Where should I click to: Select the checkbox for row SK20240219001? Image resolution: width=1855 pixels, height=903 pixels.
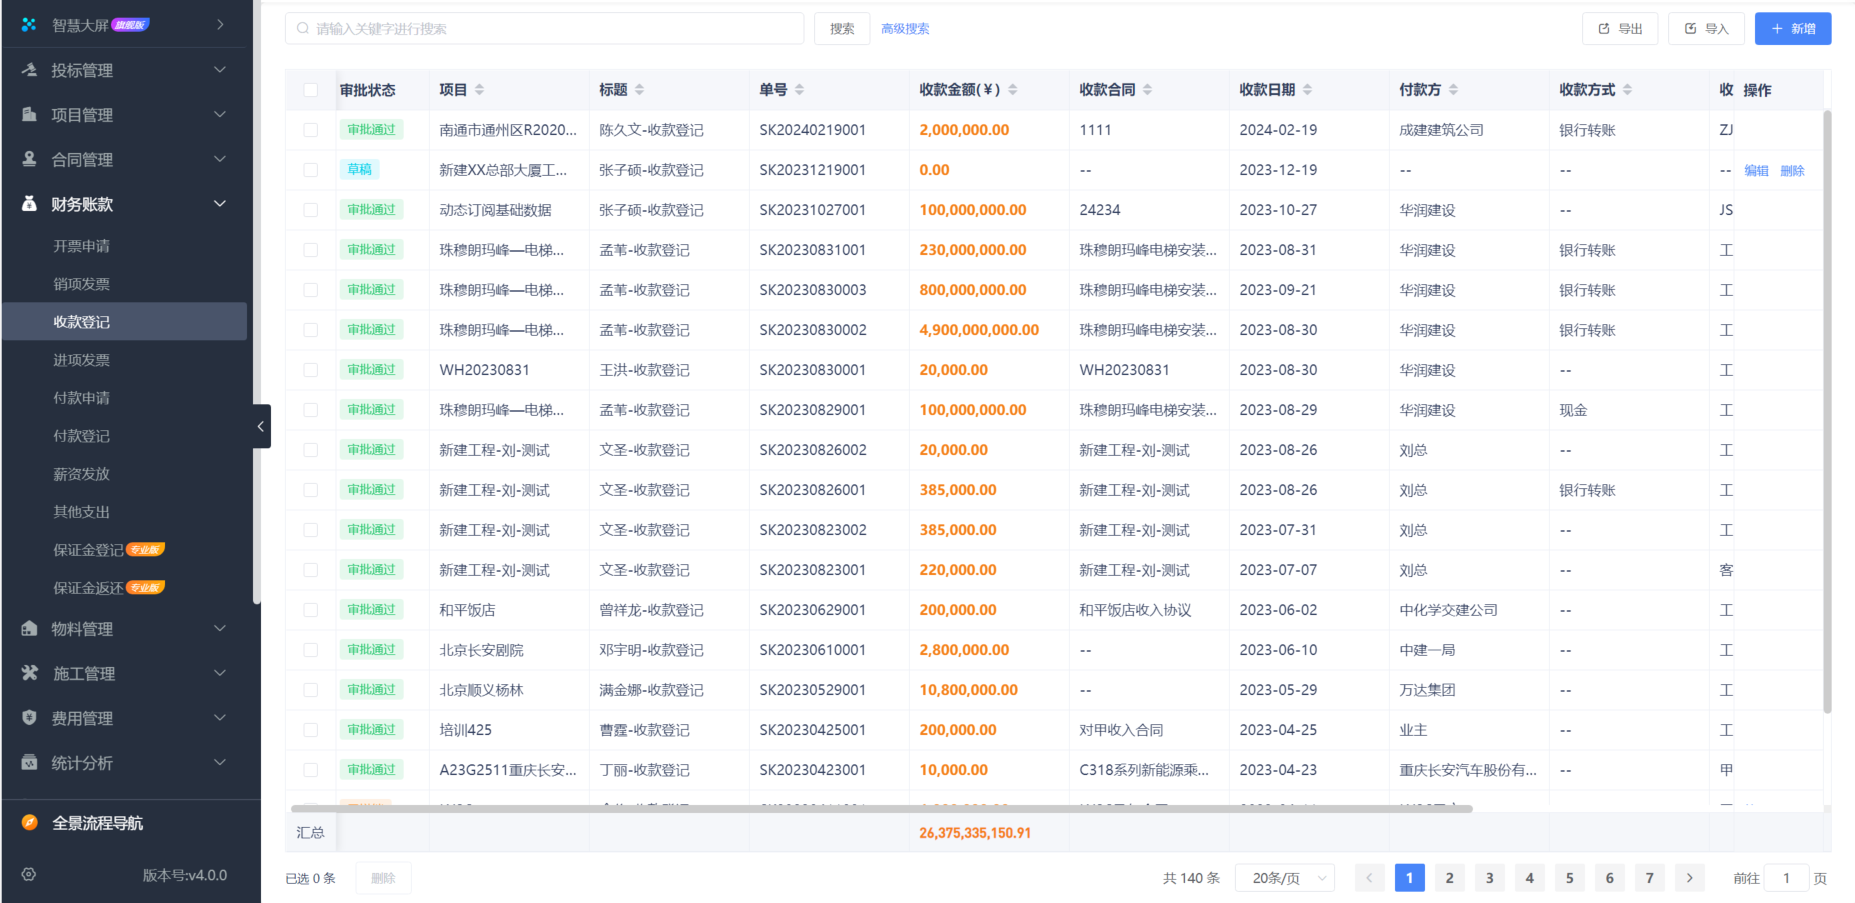(311, 129)
